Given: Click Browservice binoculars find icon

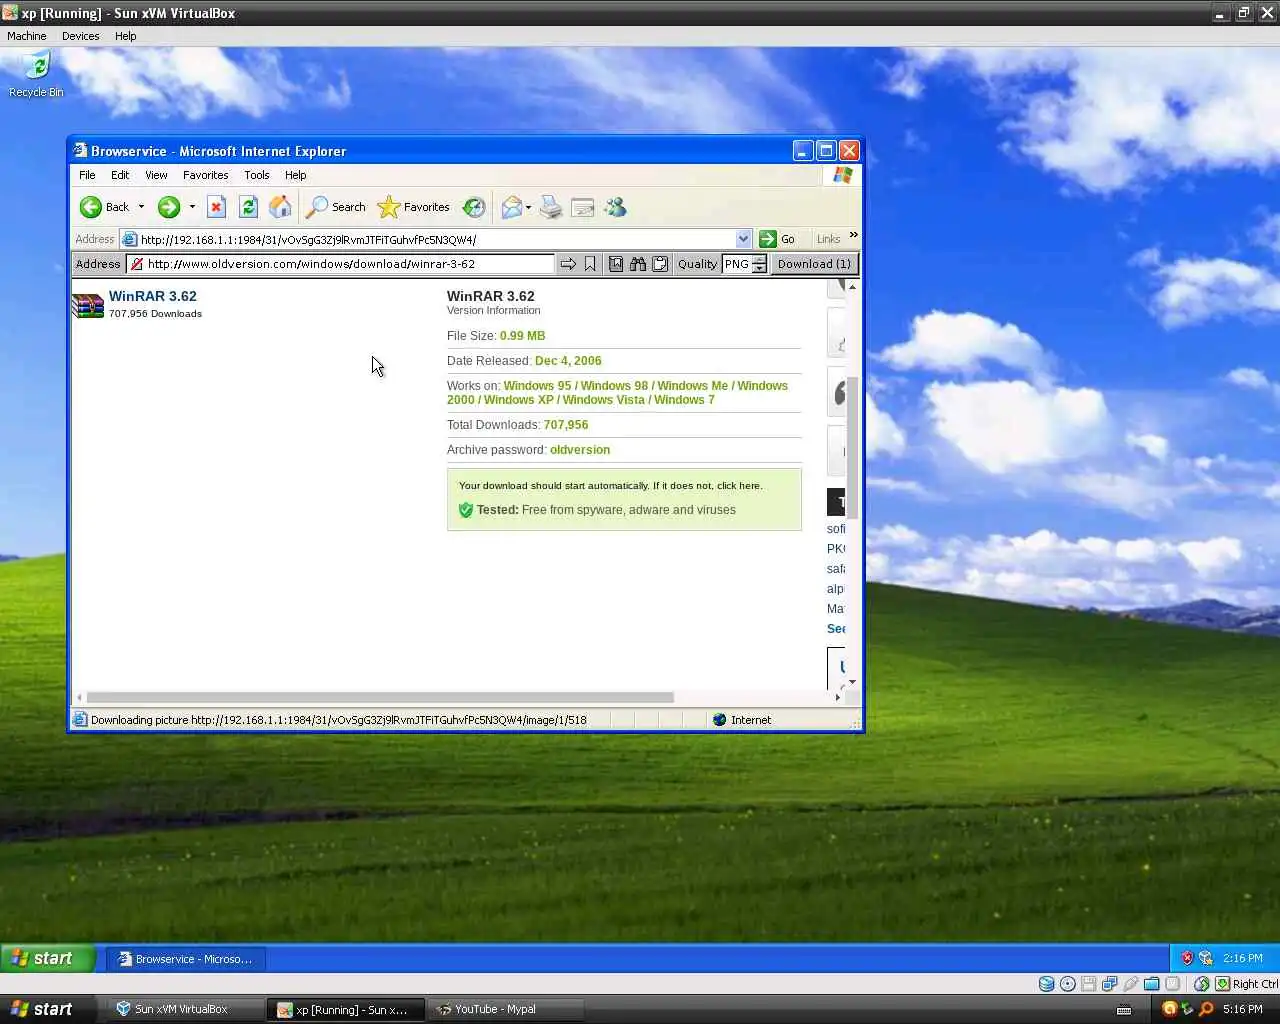Looking at the screenshot, I should [x=638, y=264].
